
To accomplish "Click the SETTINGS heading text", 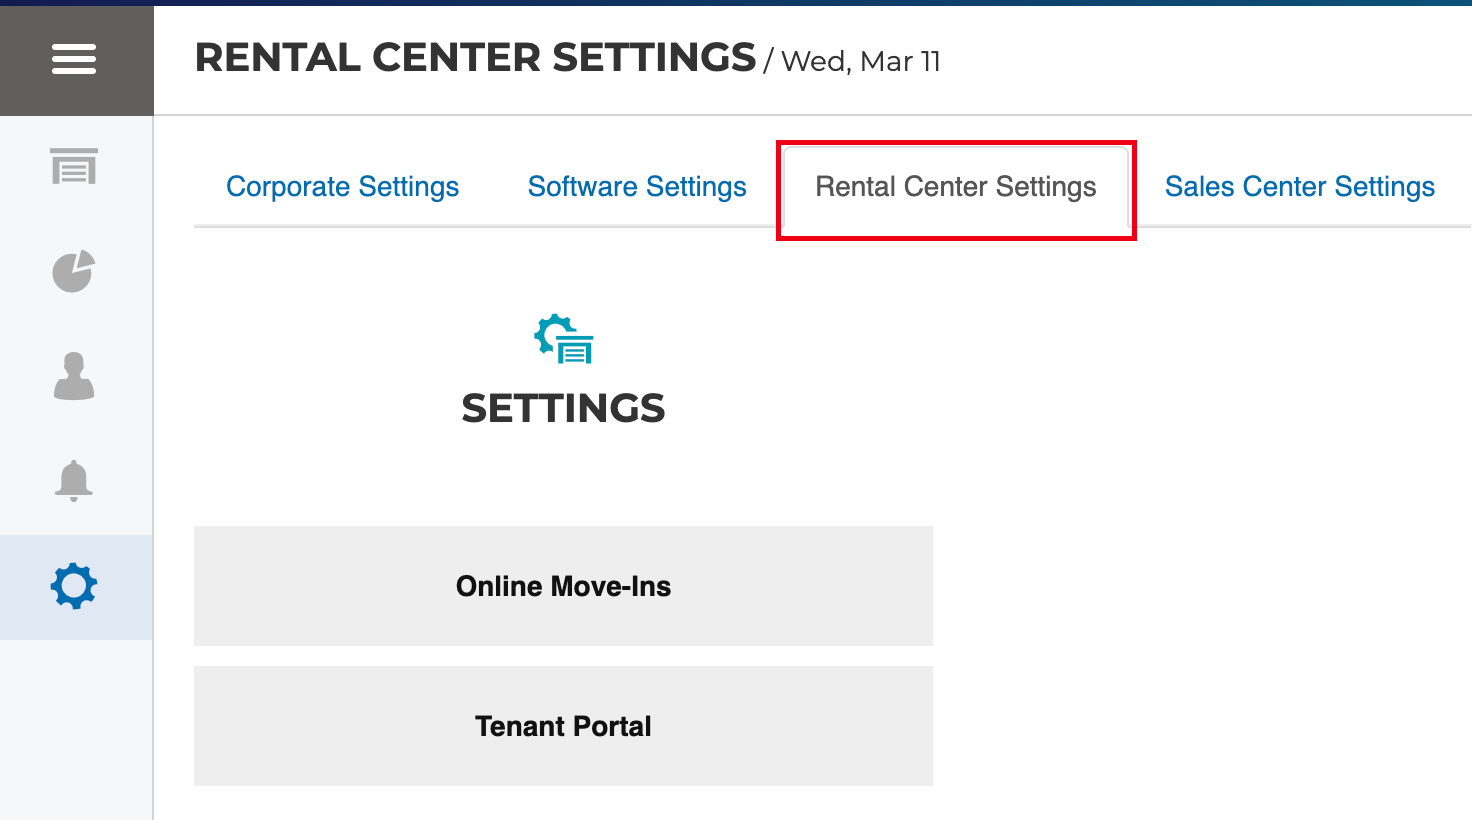I will [563, 408].
